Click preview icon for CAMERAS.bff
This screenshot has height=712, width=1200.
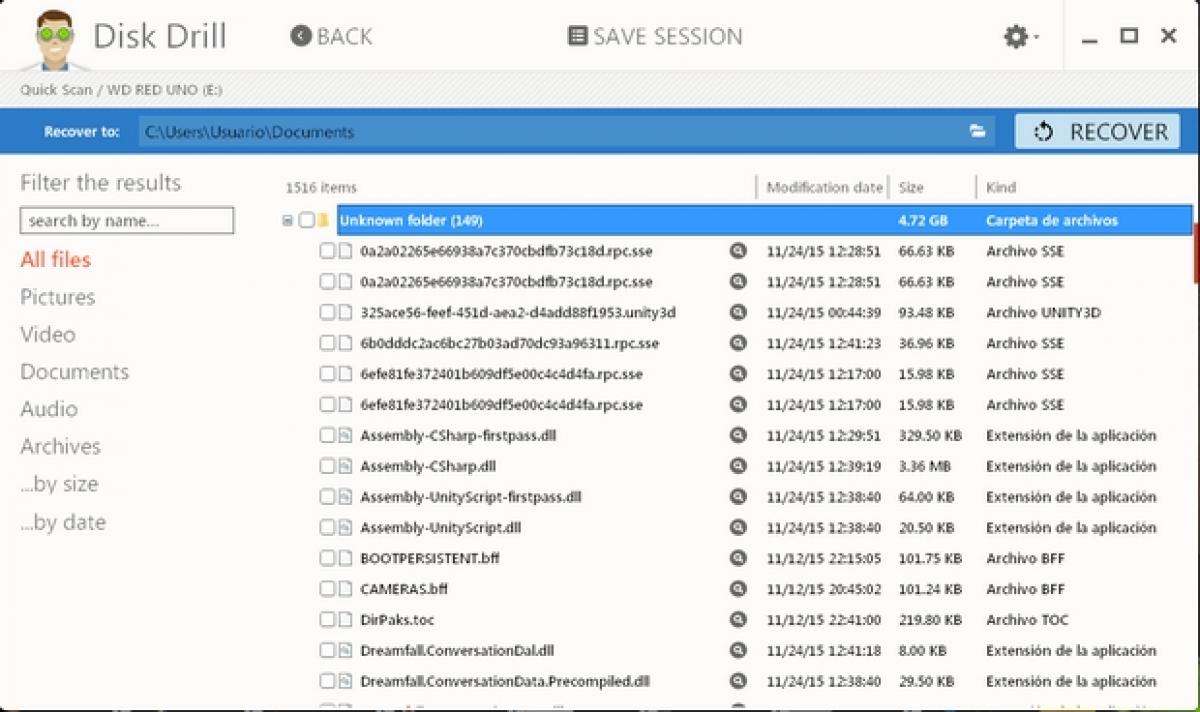pos(738,589)
